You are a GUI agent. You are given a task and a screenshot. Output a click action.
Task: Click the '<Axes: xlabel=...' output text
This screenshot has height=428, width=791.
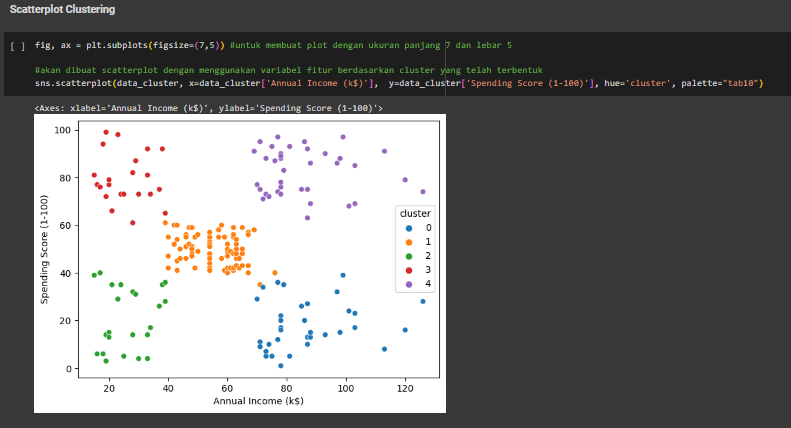[208, 108]
